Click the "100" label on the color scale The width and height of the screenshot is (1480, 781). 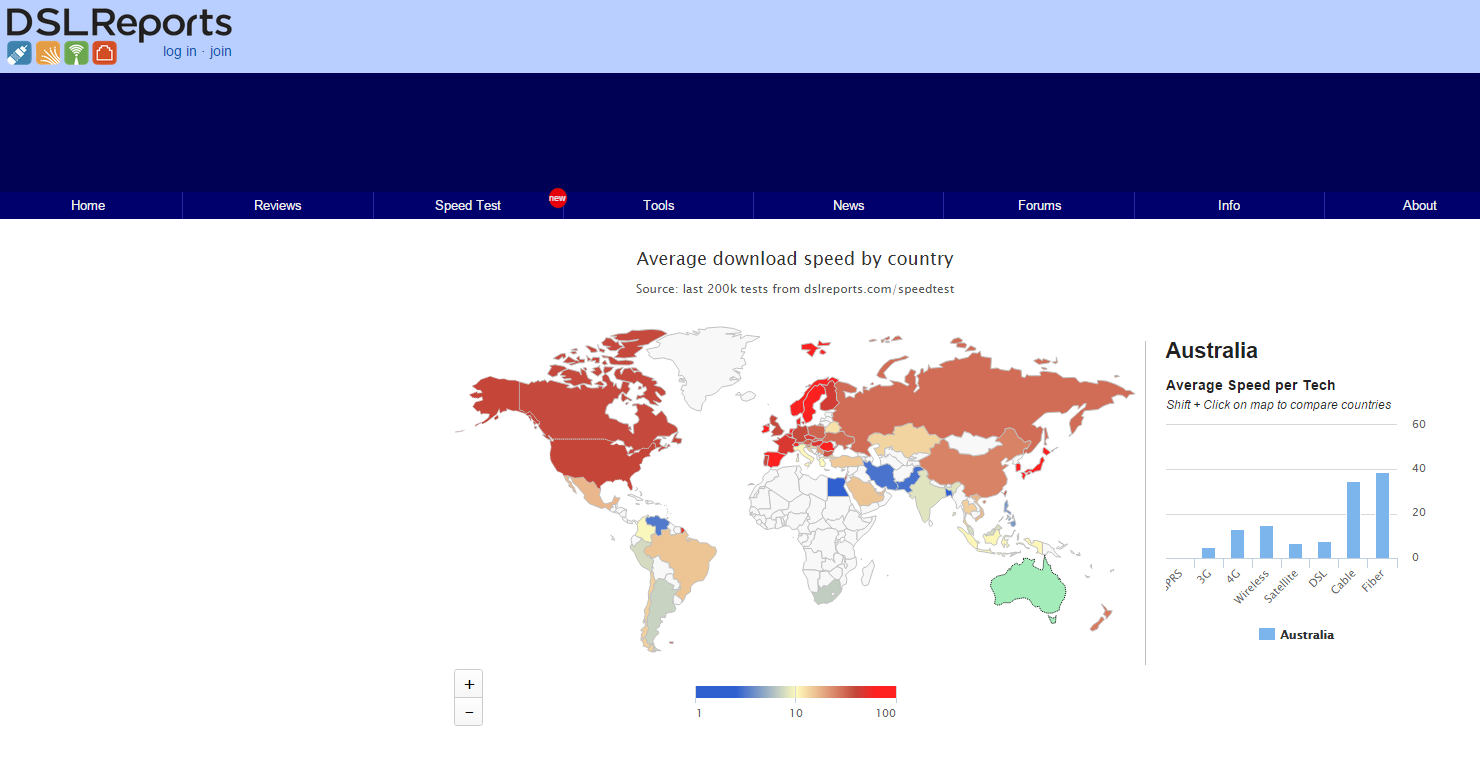(x=886, y=713)
